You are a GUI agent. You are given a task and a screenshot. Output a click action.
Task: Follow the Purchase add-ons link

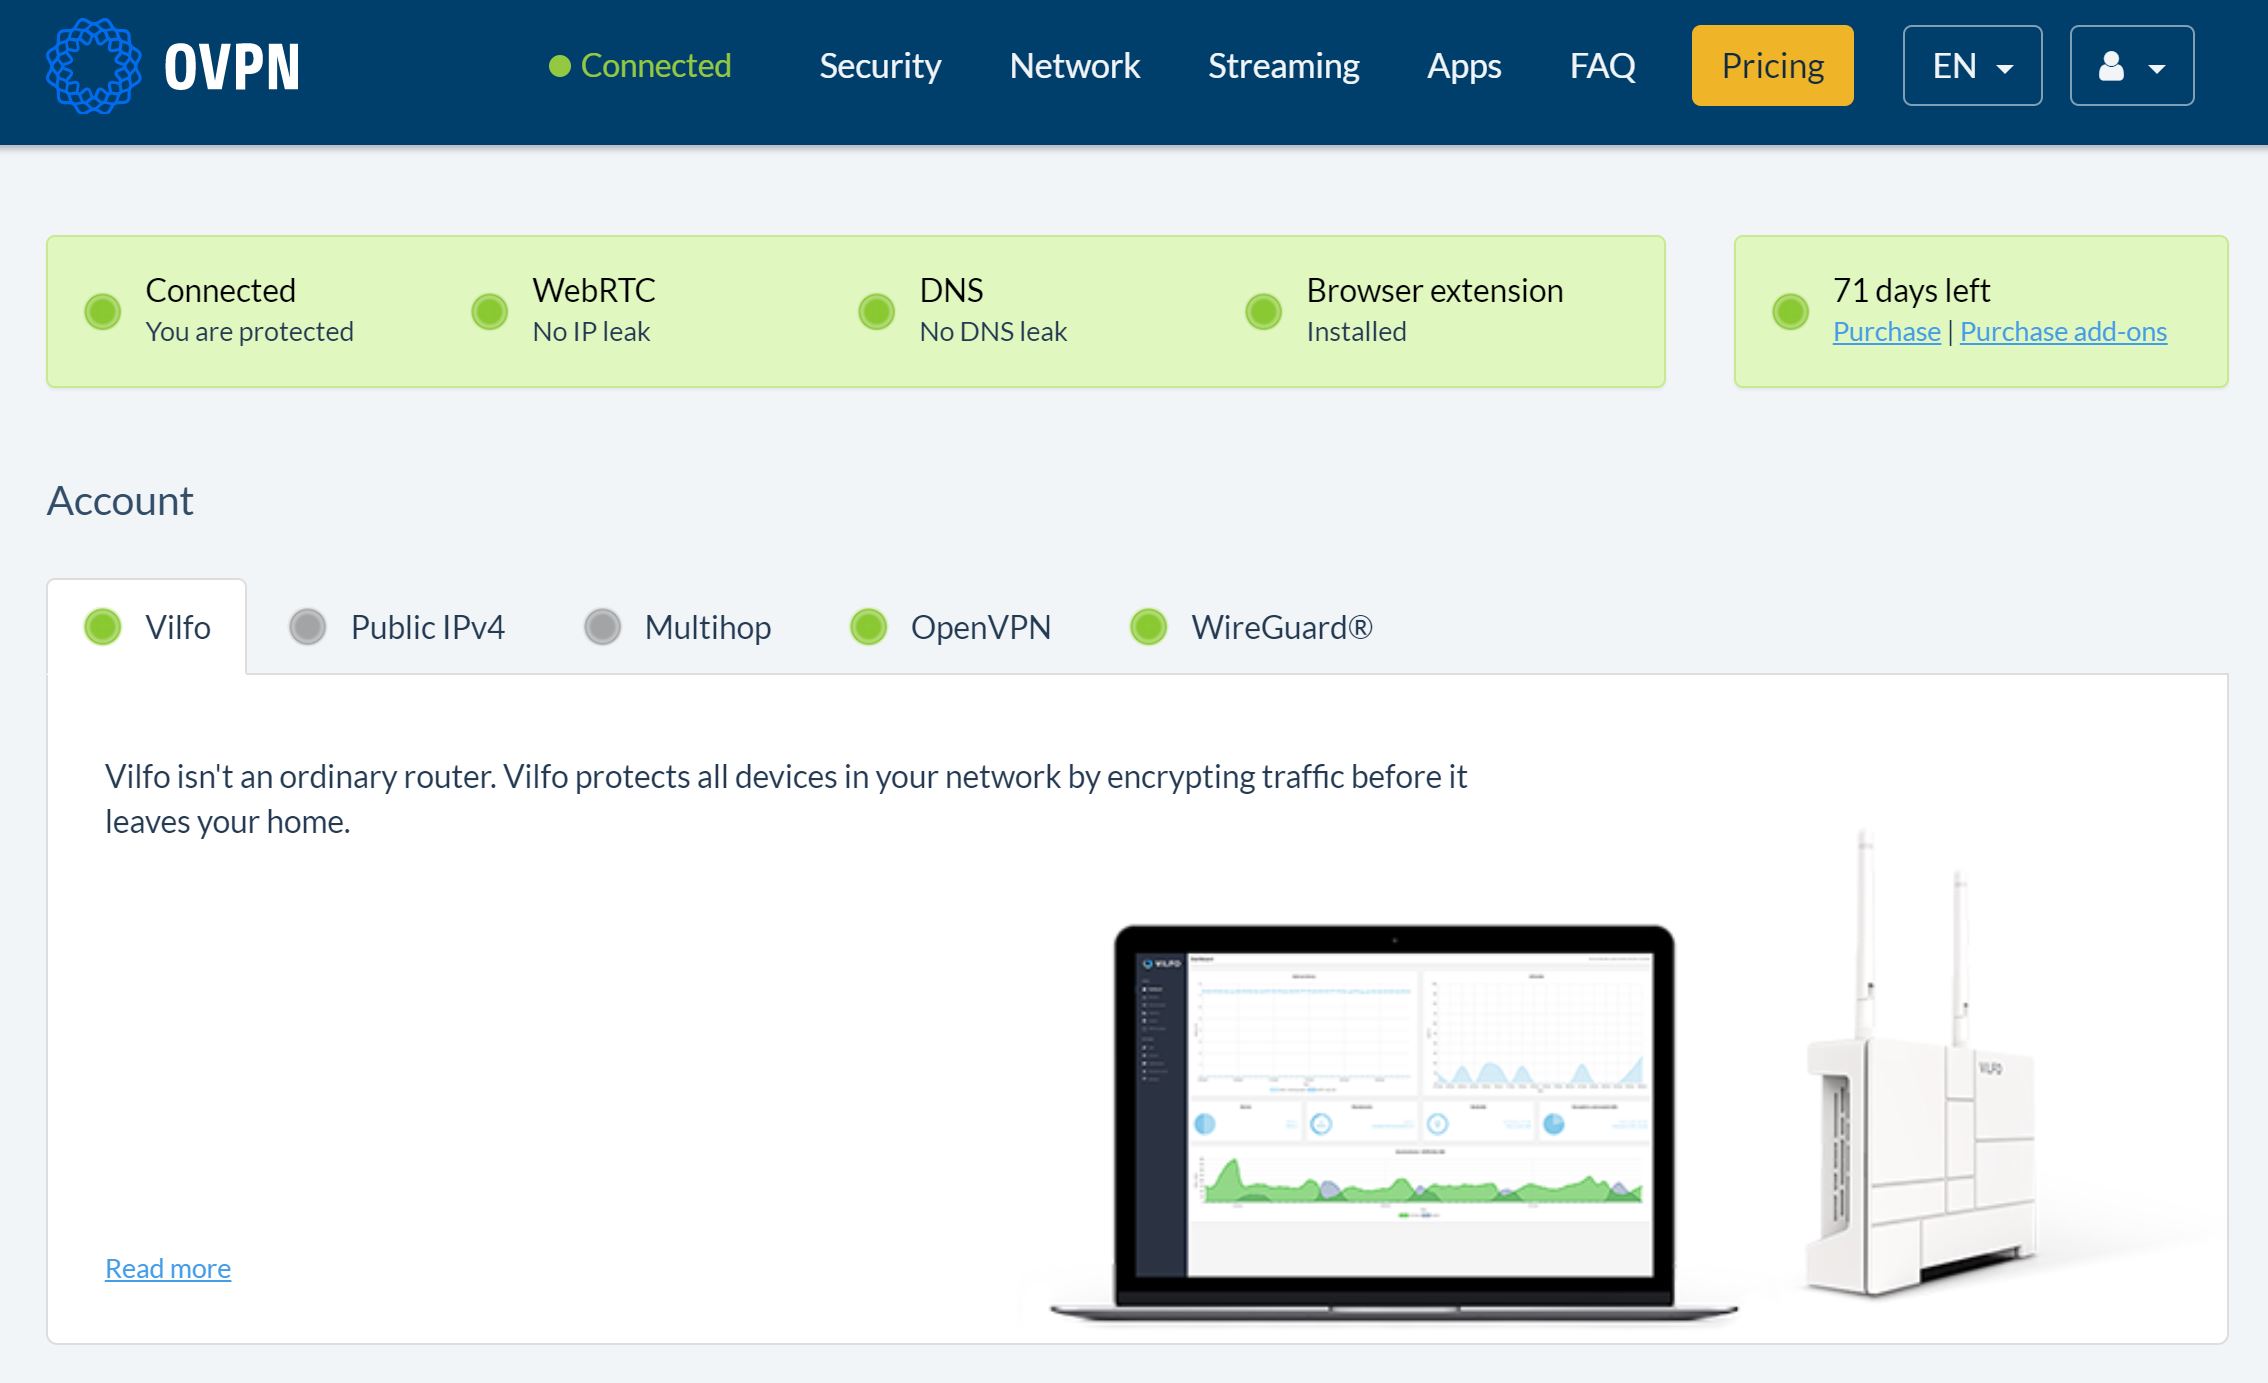click(2063, 332)
